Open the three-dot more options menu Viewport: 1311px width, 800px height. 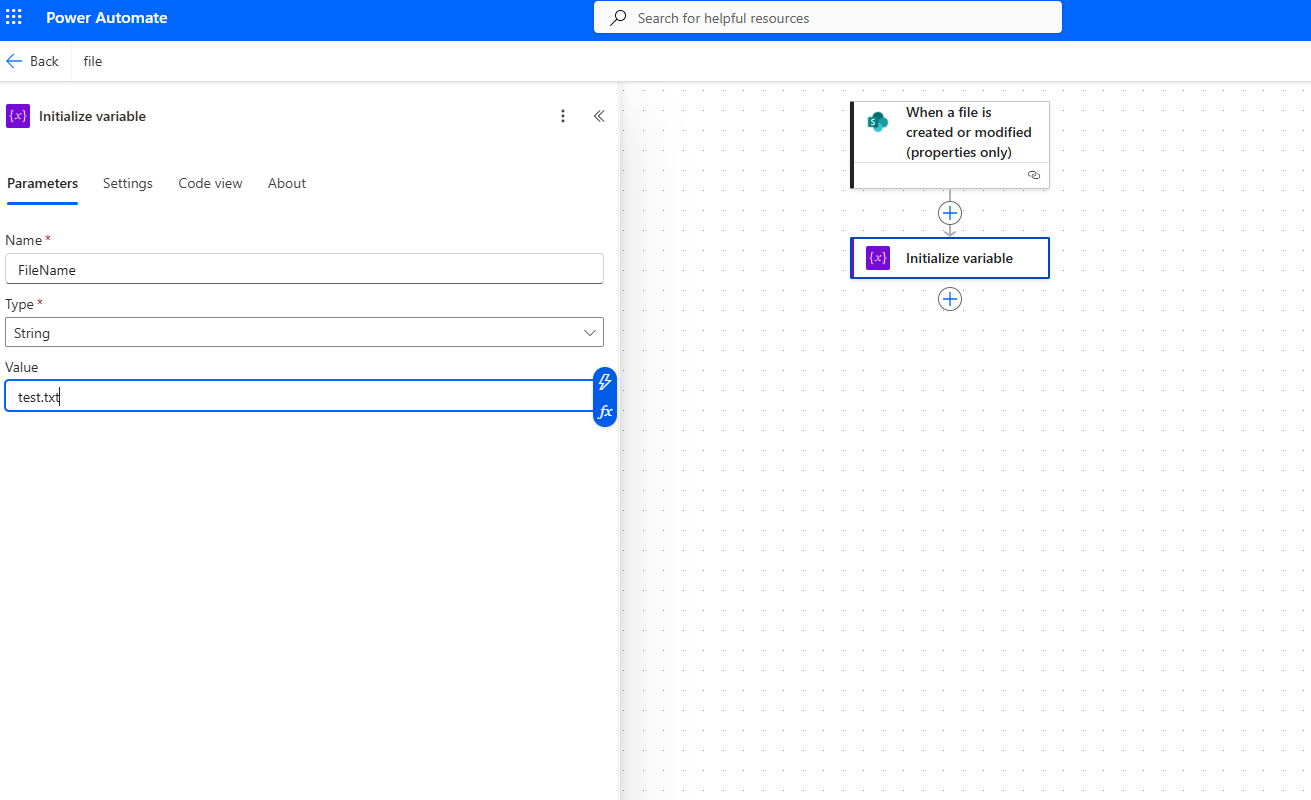(563, 116)
